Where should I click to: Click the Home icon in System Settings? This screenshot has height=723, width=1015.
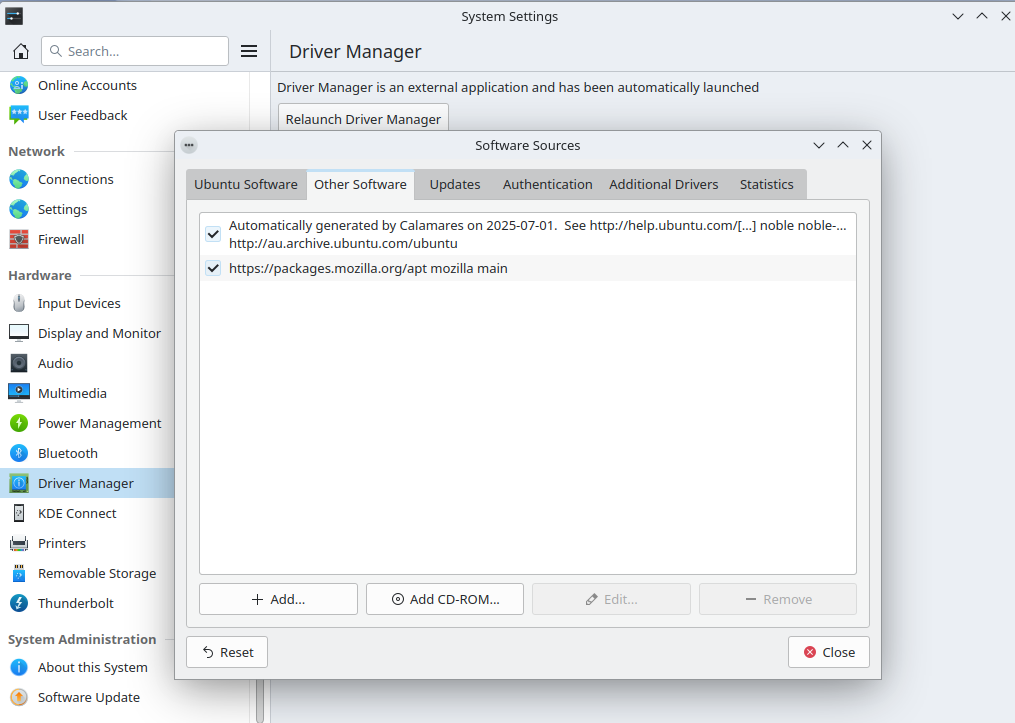[x=21, y=51]
